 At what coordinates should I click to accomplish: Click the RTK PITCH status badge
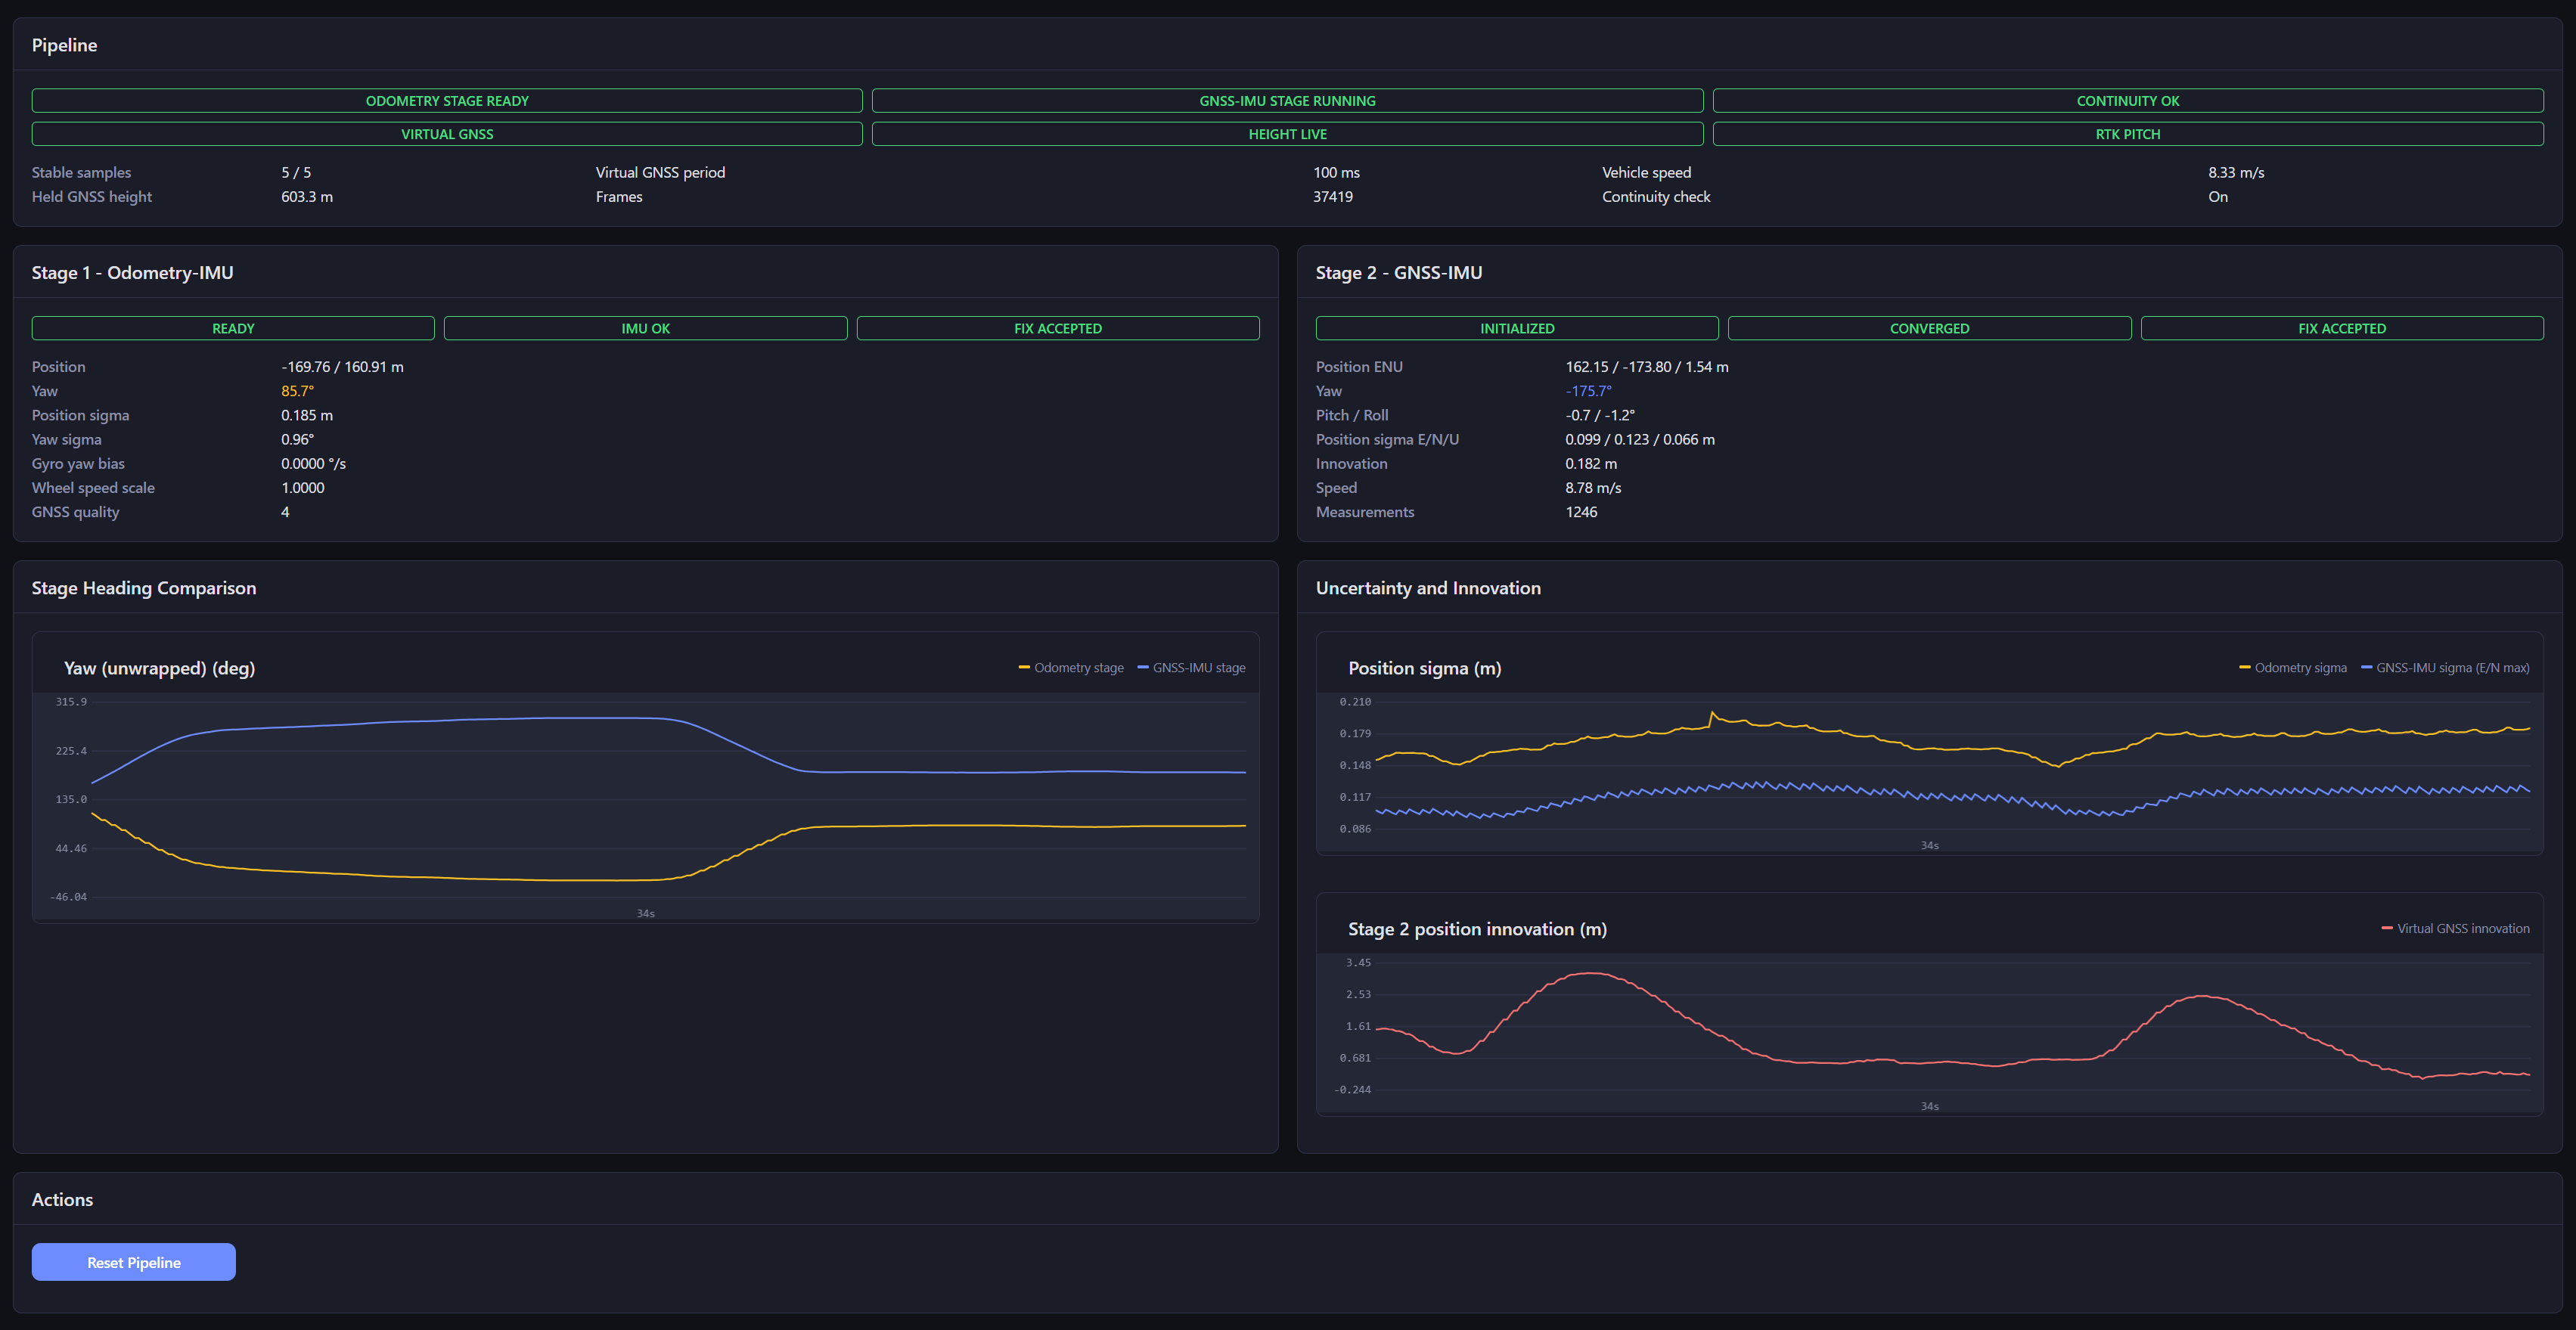pos(2128,134)
